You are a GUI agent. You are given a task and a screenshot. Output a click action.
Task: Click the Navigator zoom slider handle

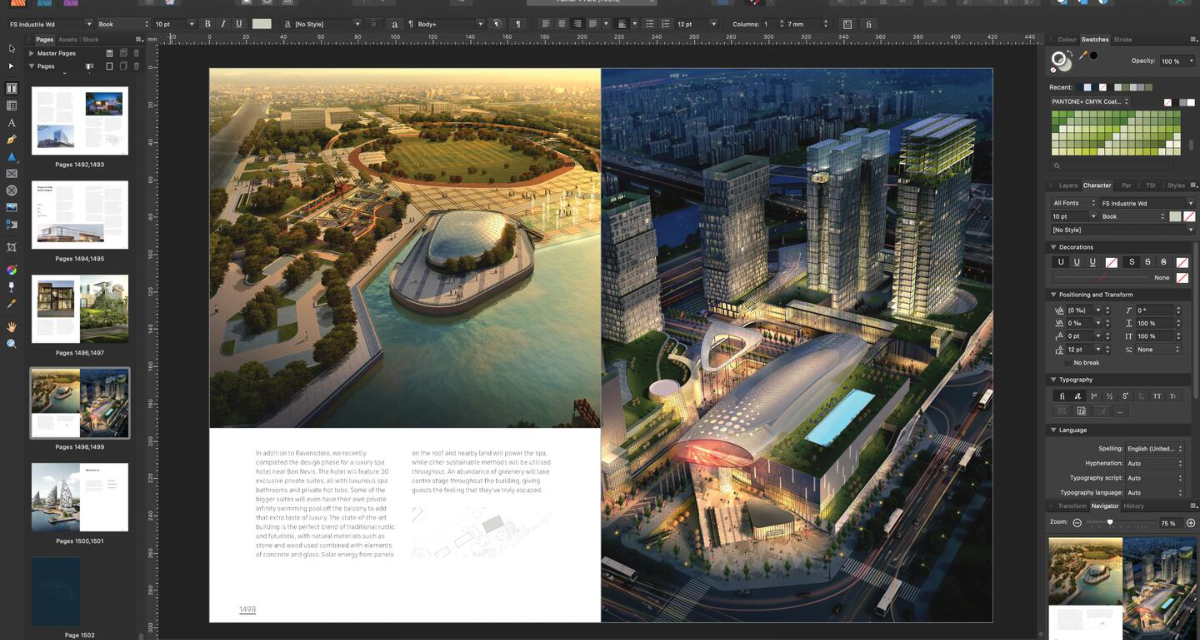click(x=1109, y=522)
